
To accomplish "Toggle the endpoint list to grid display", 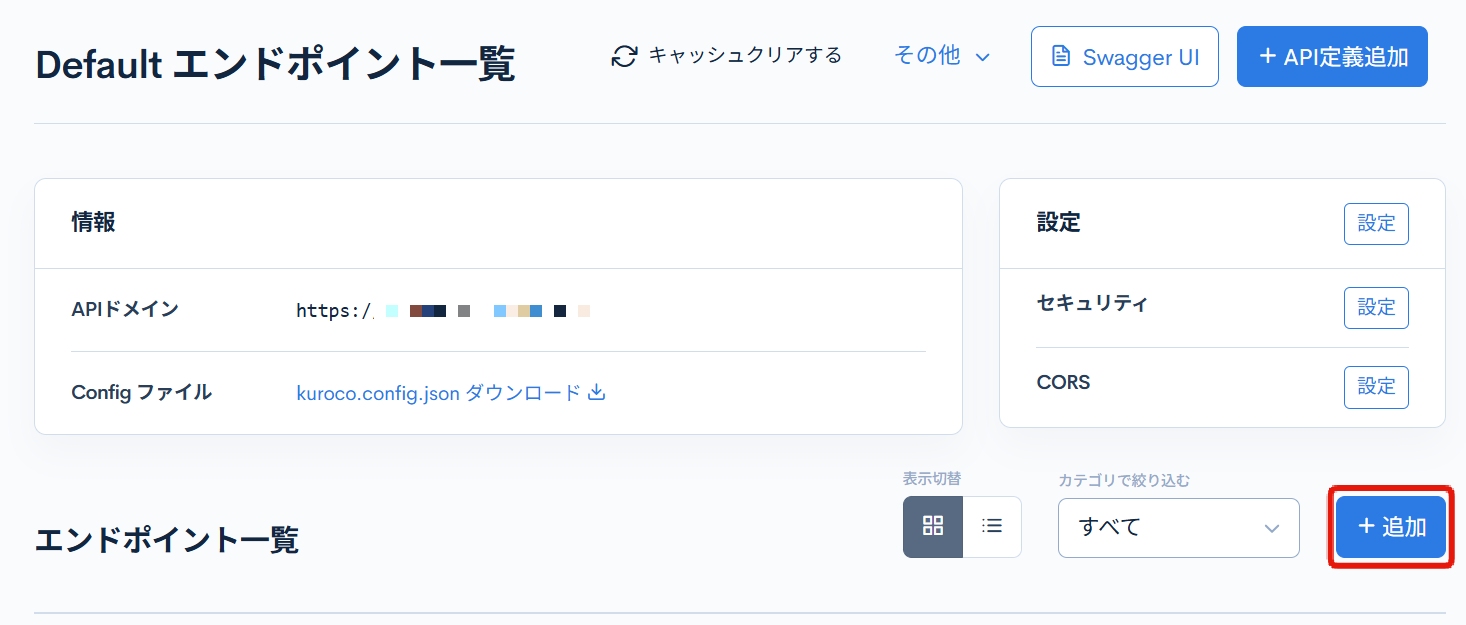I will (x=932, y=527).
